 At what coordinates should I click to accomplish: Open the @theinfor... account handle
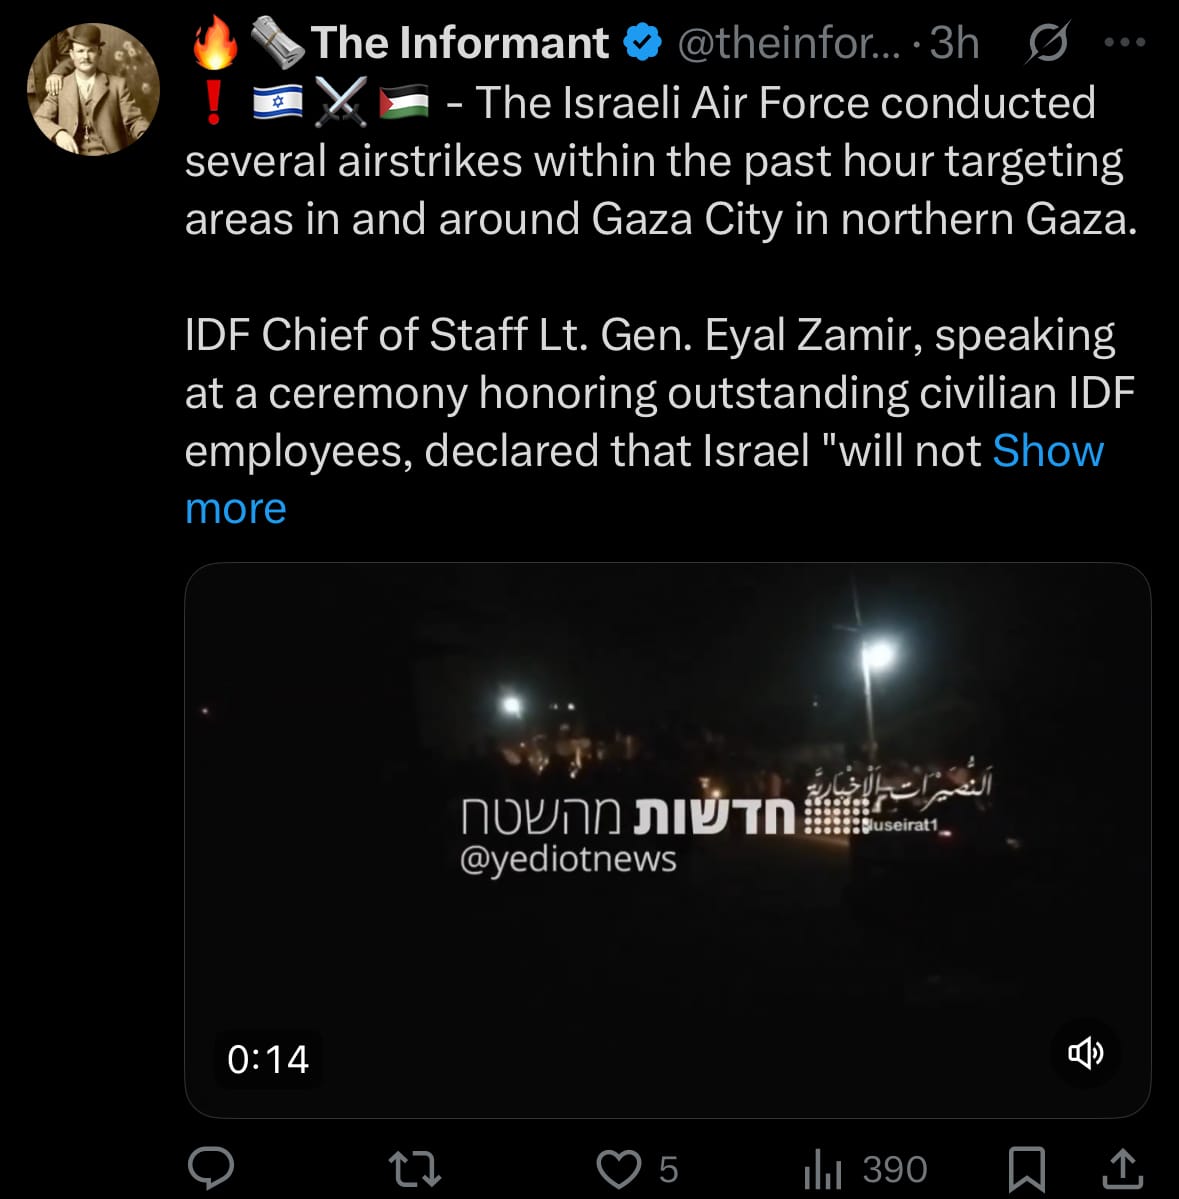tap(789, 43)
